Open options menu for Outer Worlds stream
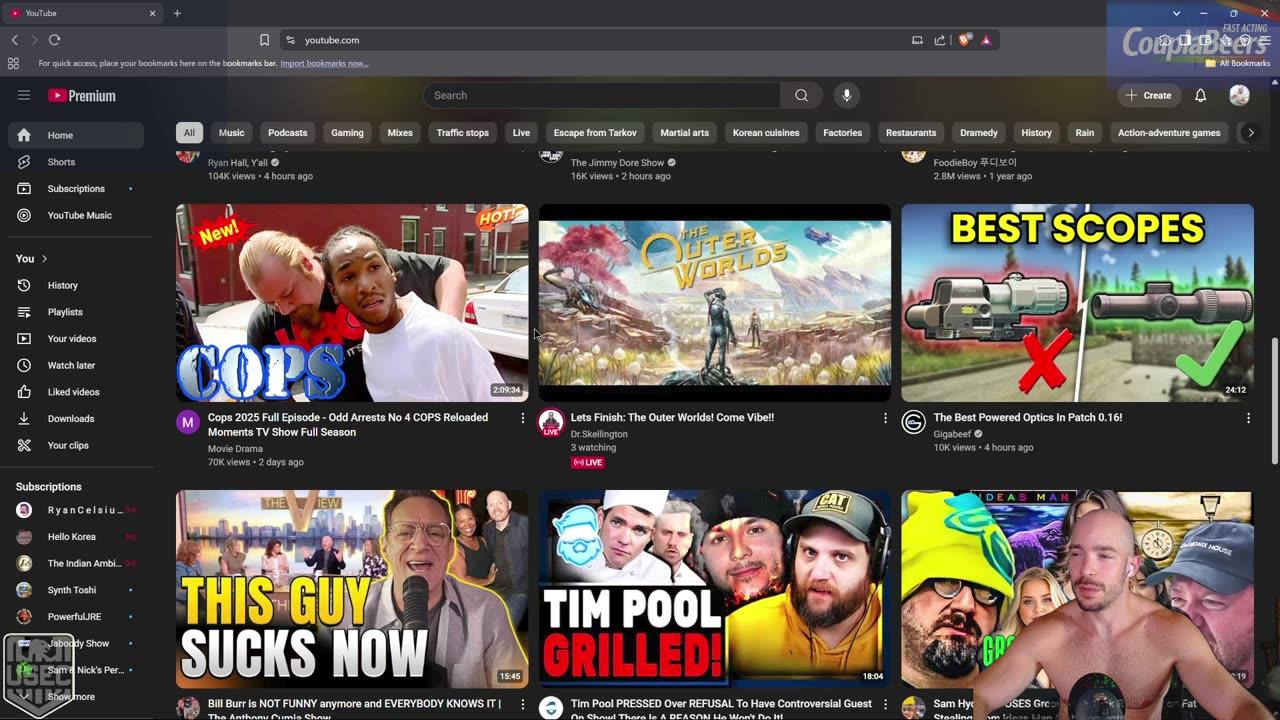1280x720 pixels. (885, 418)
